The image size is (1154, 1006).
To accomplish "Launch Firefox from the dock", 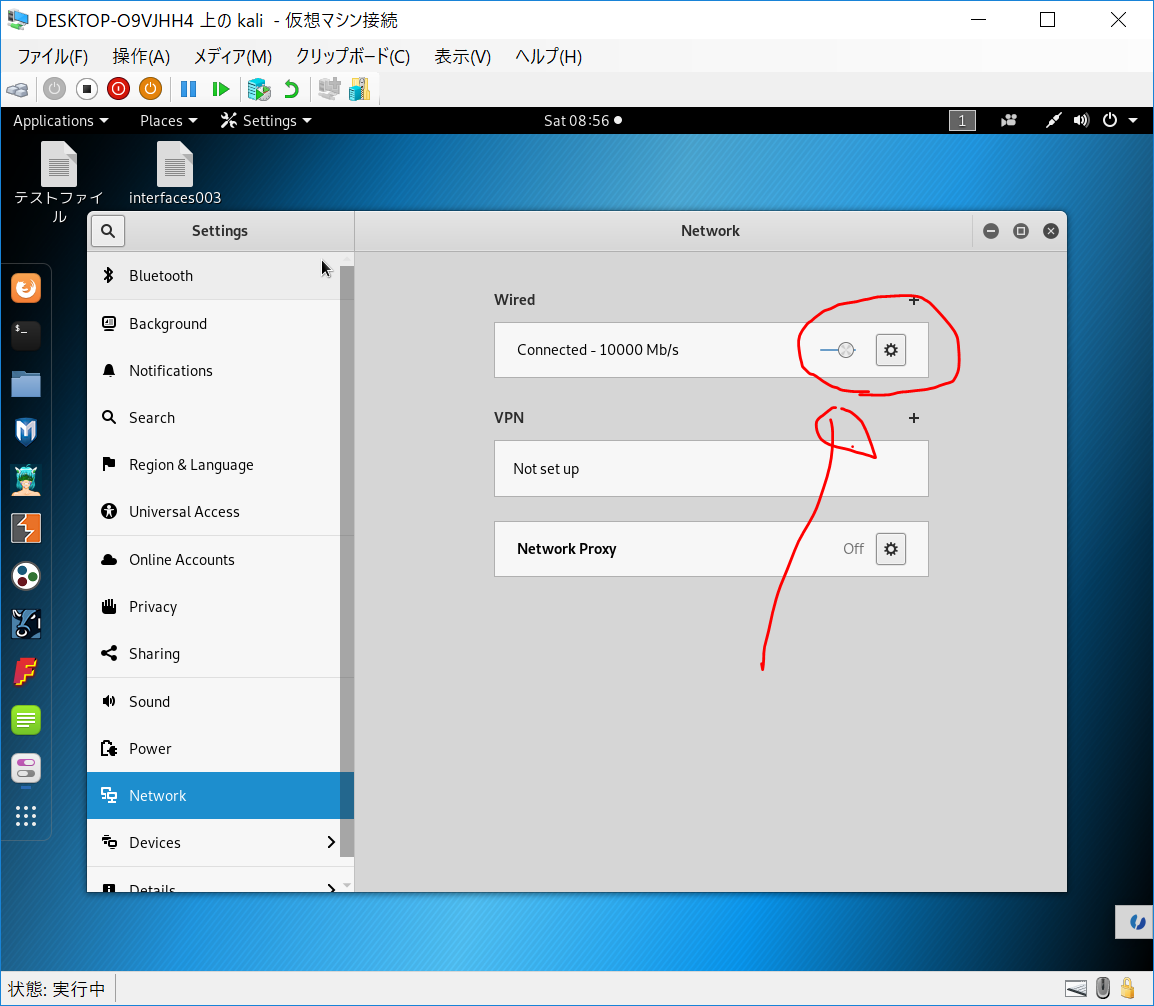I will pos(26,289).
